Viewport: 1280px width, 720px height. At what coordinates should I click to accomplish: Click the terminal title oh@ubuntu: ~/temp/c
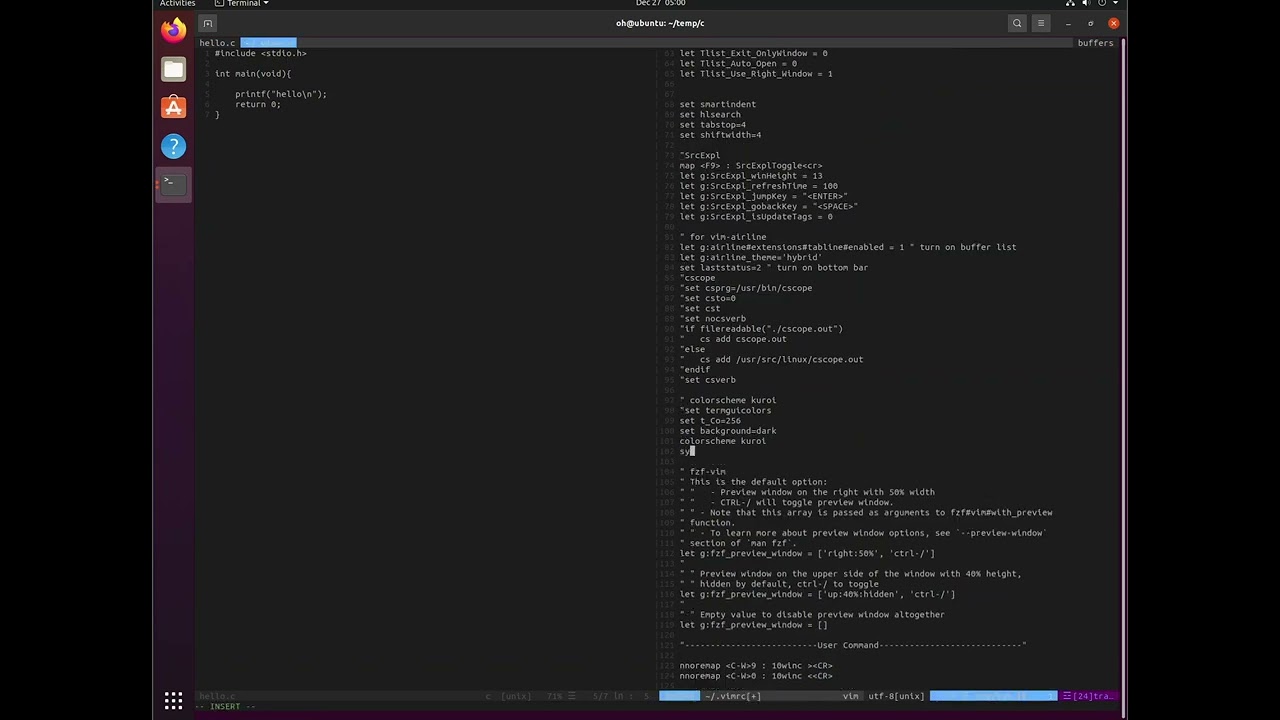pyautogui.click(x=660, y=23)
